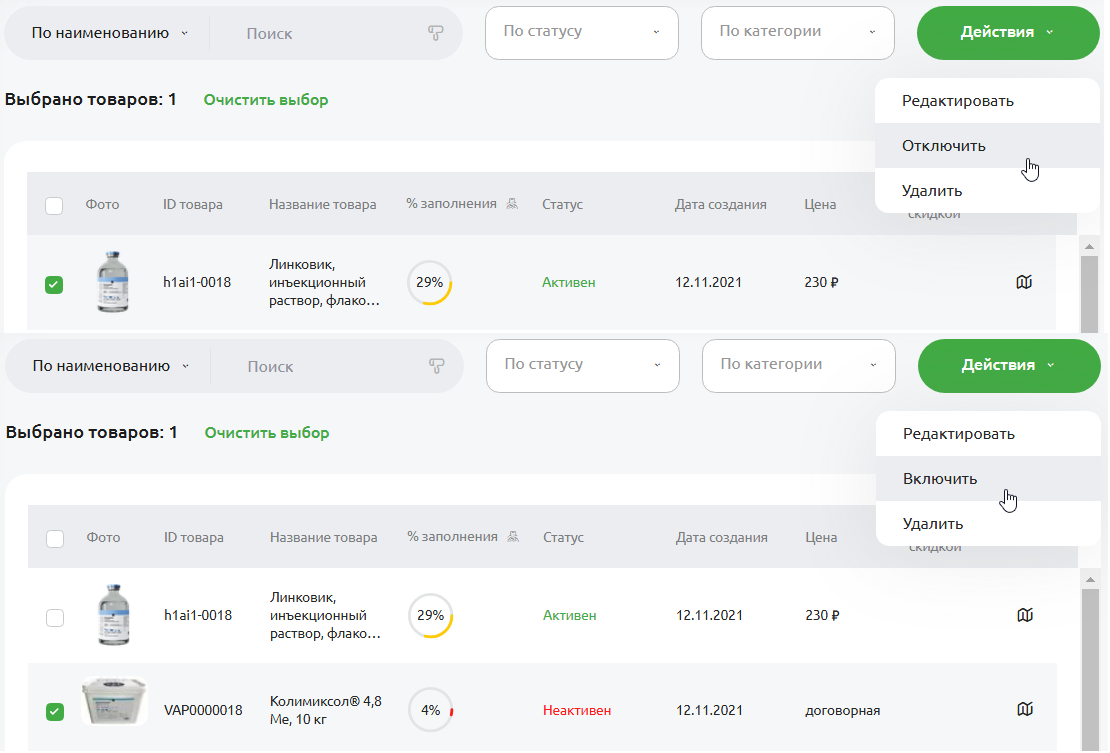
Task: Open map icon in the unchecked h1ai1-0018 row
Action: point(1025,615)
